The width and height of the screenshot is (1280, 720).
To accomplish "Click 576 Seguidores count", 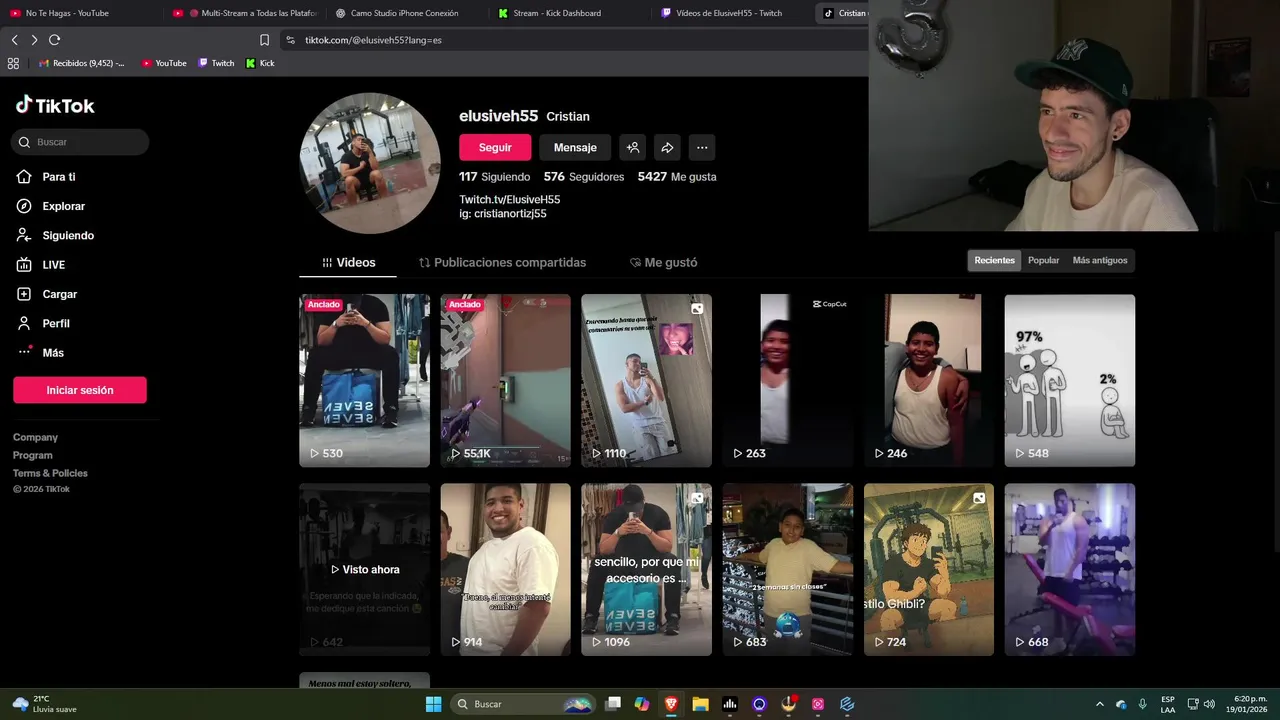I will point(584,177).
